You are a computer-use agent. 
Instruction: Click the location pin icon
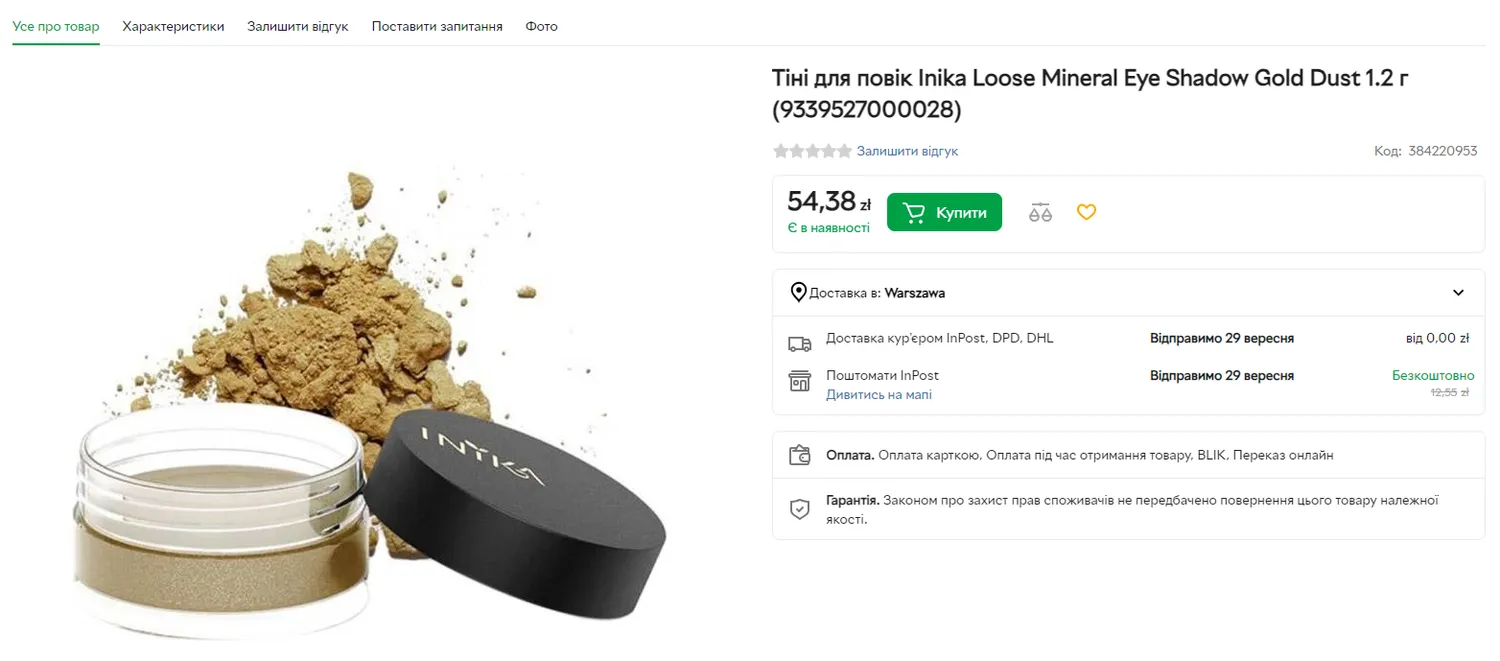(798, 293)
